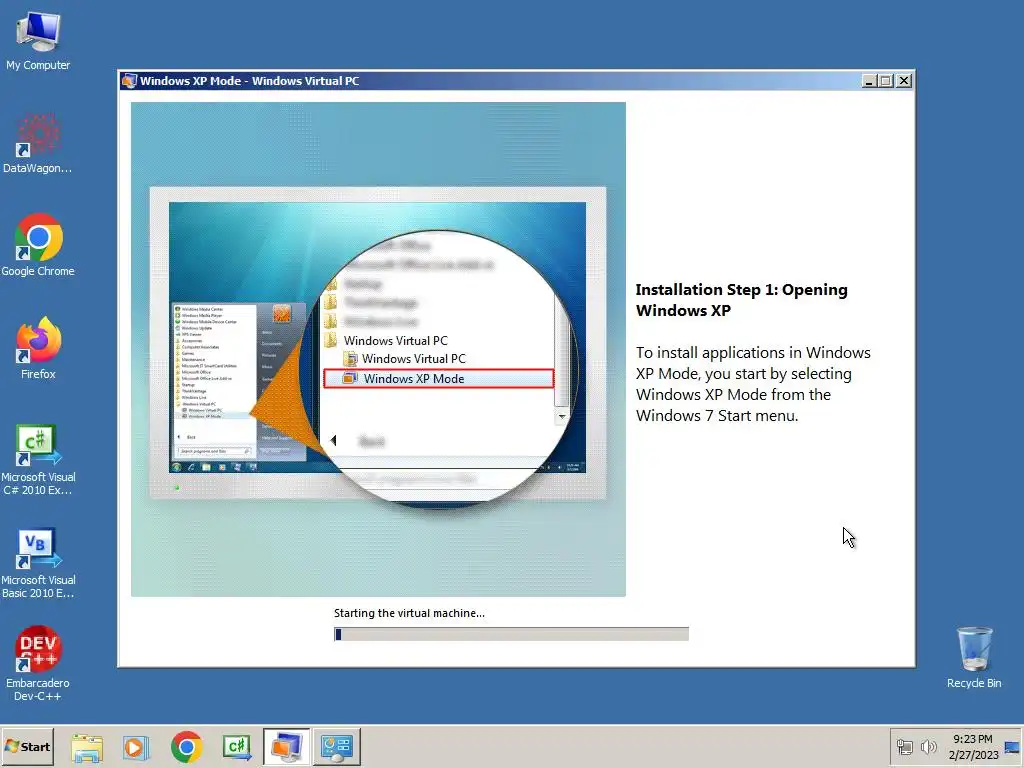This screenshot has width=1024, height=768.
Task: Open Windows Explorer from taskbar
Action: point(87,747)
